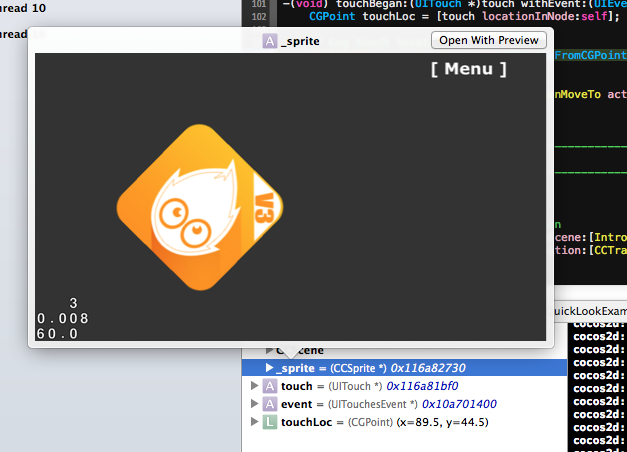Click the purple A icon beside event
Viewport: 627px width, 452px height.
click(x=270, y=404)
